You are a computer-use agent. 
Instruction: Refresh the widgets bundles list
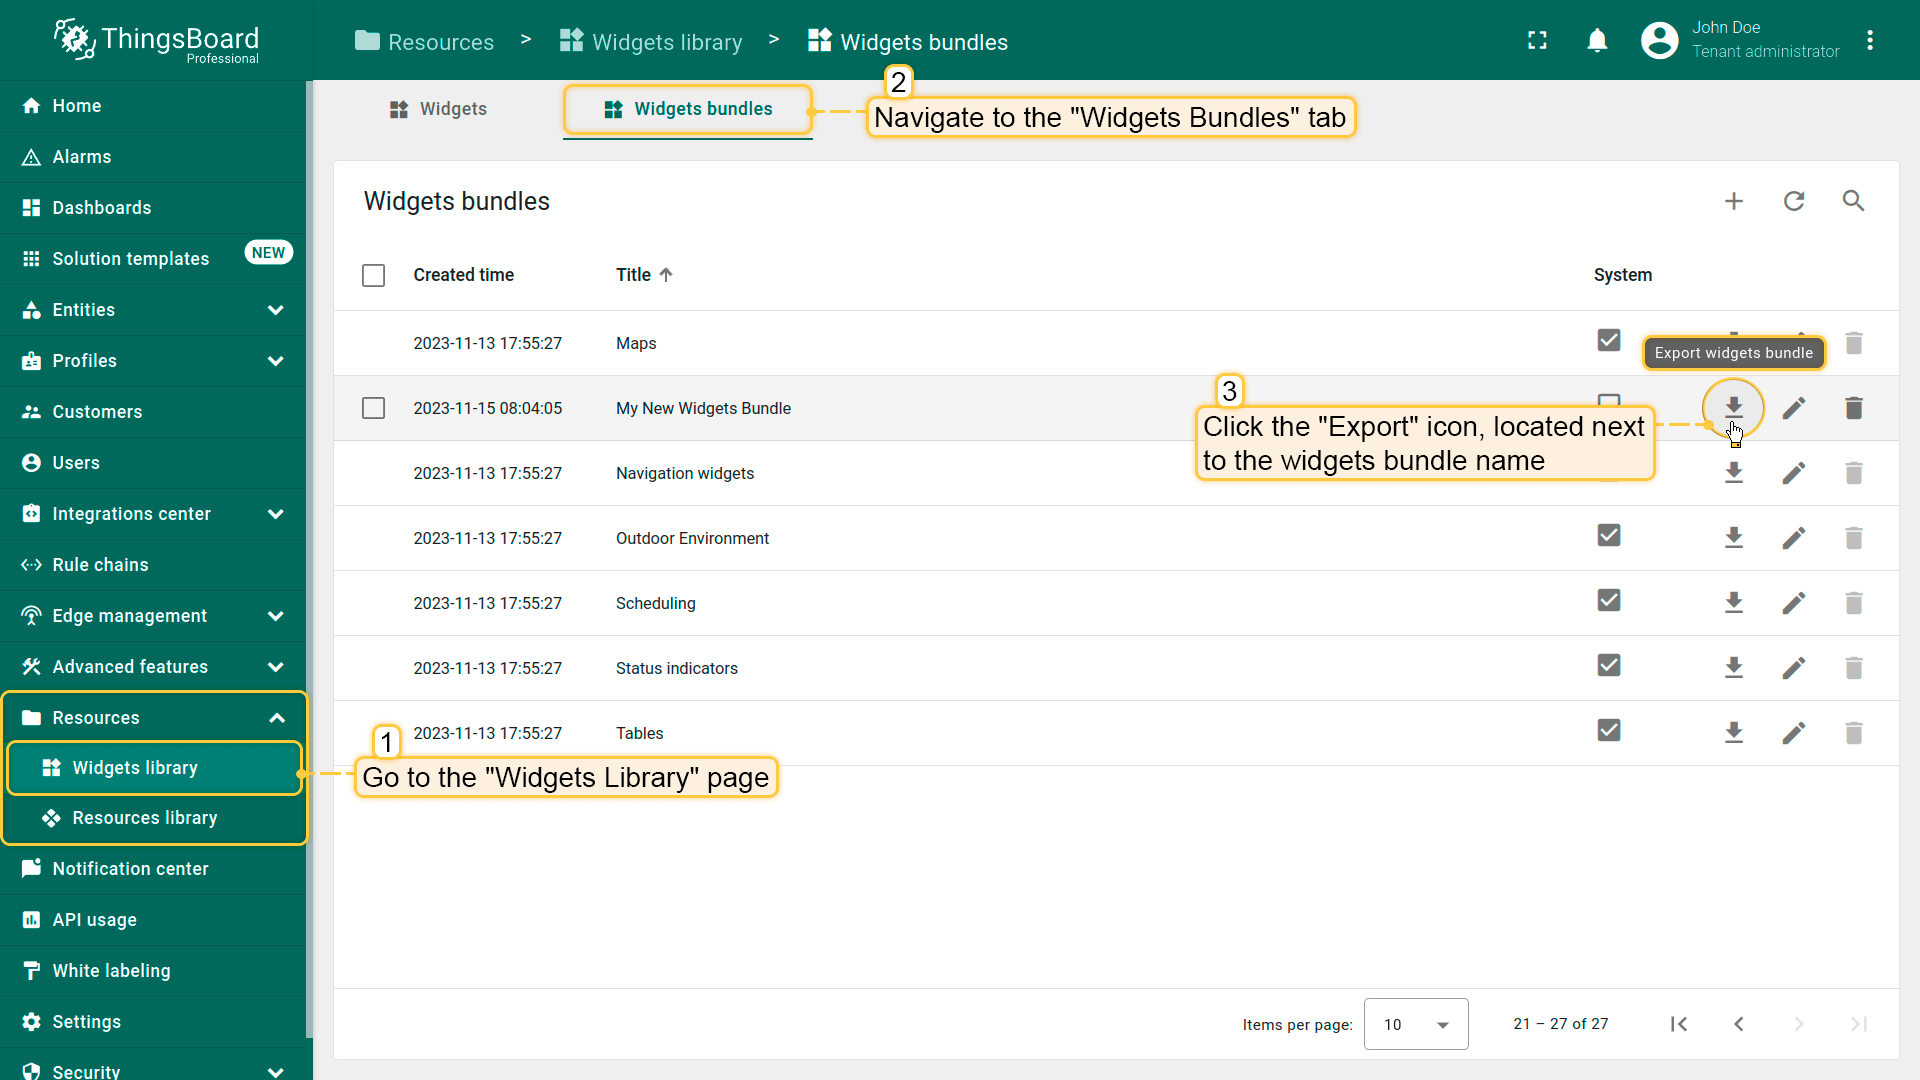(x=1794, y=201)
